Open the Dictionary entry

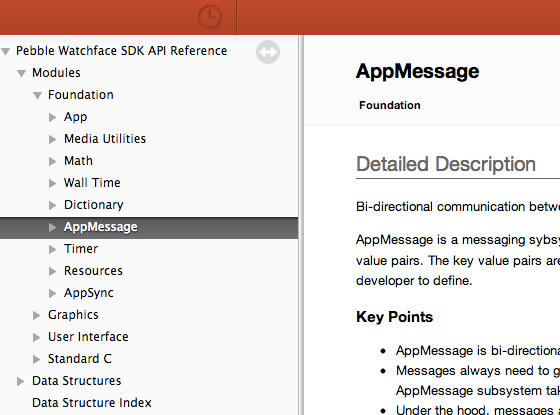tap(94, 205)
